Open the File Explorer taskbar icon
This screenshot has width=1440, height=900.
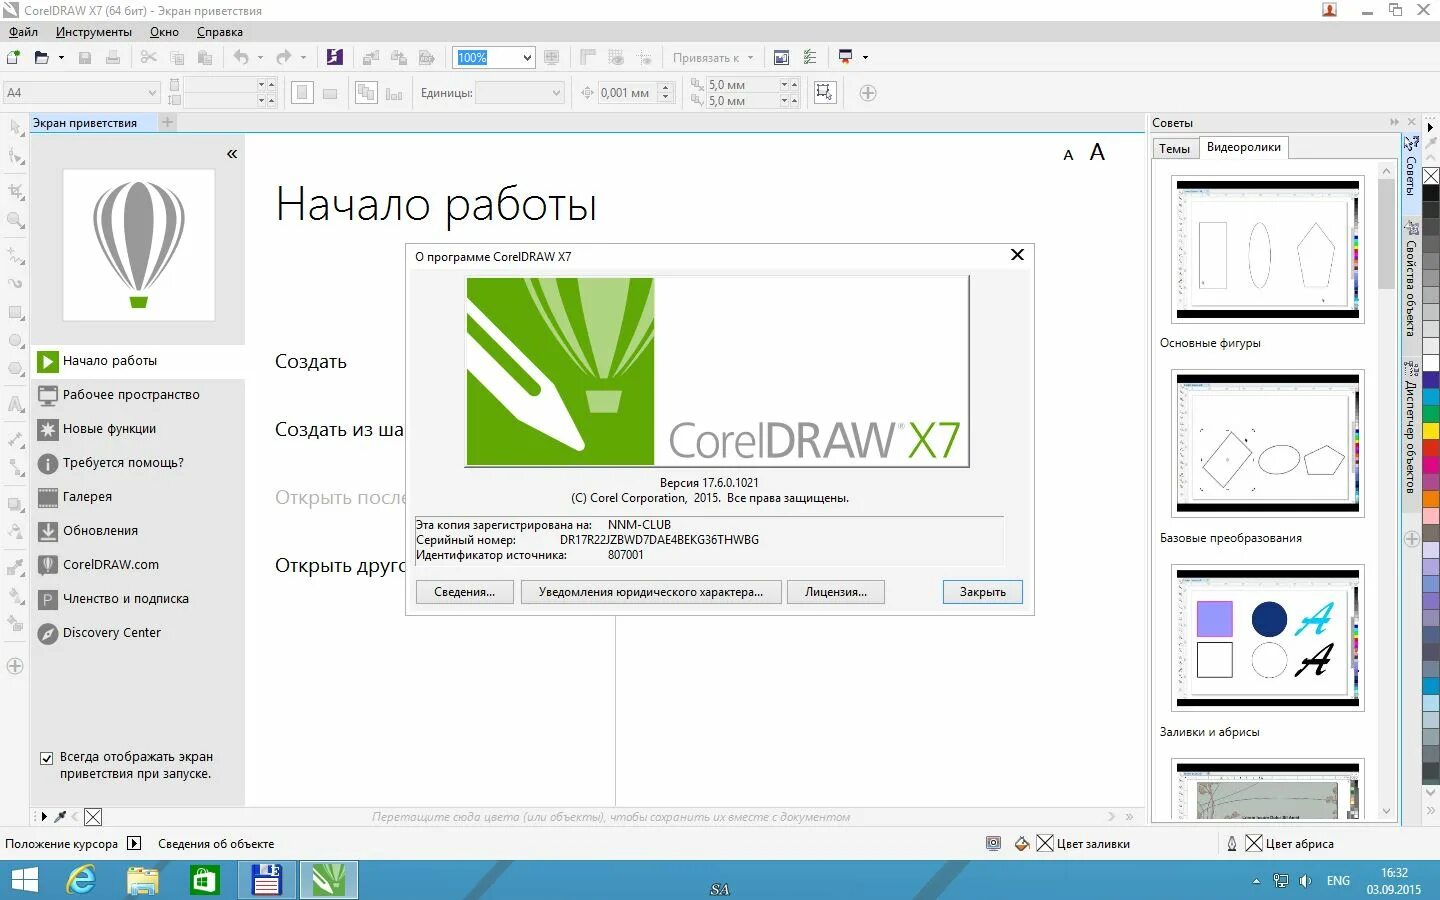[143, 880]
